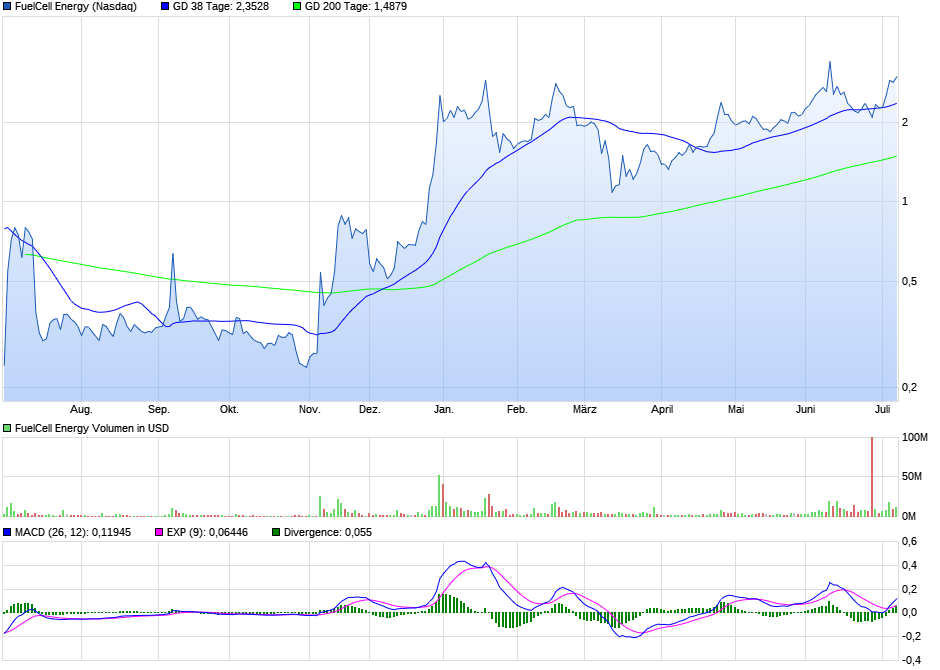The image size is (940, 670).
Task: Select the dark green Divergence legend square
Action: (x=277, y=532)
